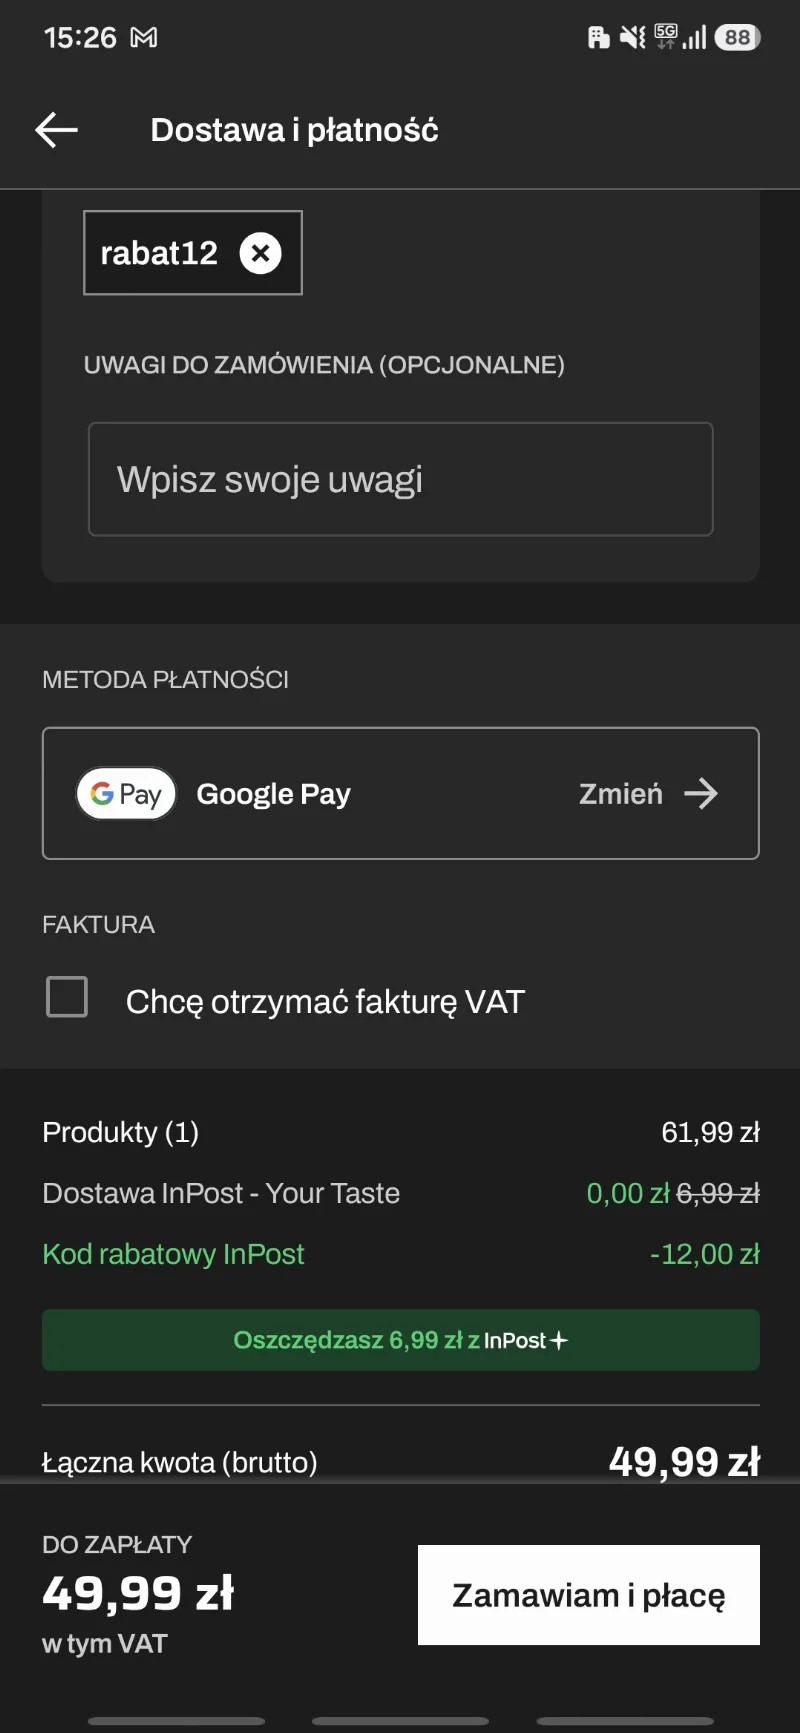
Task: Tap the Dostawa i płatność header title
Action: pos(294,130)
